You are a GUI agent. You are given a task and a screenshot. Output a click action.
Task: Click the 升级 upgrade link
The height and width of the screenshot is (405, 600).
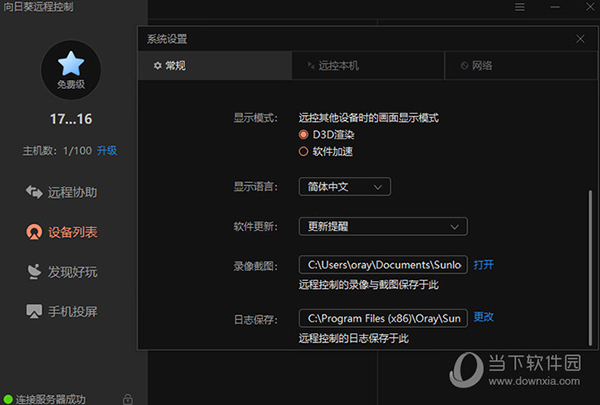(x=107, y=150)
